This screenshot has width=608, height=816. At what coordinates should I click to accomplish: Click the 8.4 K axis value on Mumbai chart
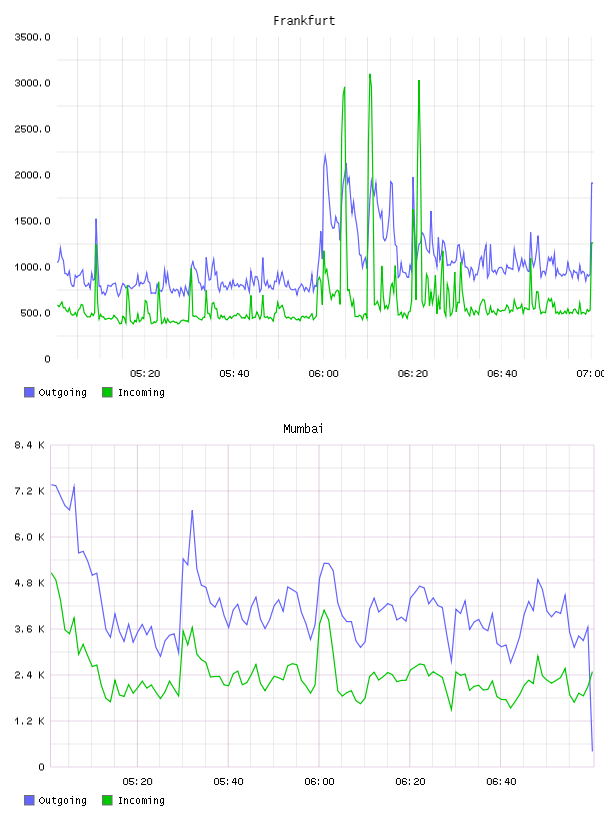[x=29, y=445]
